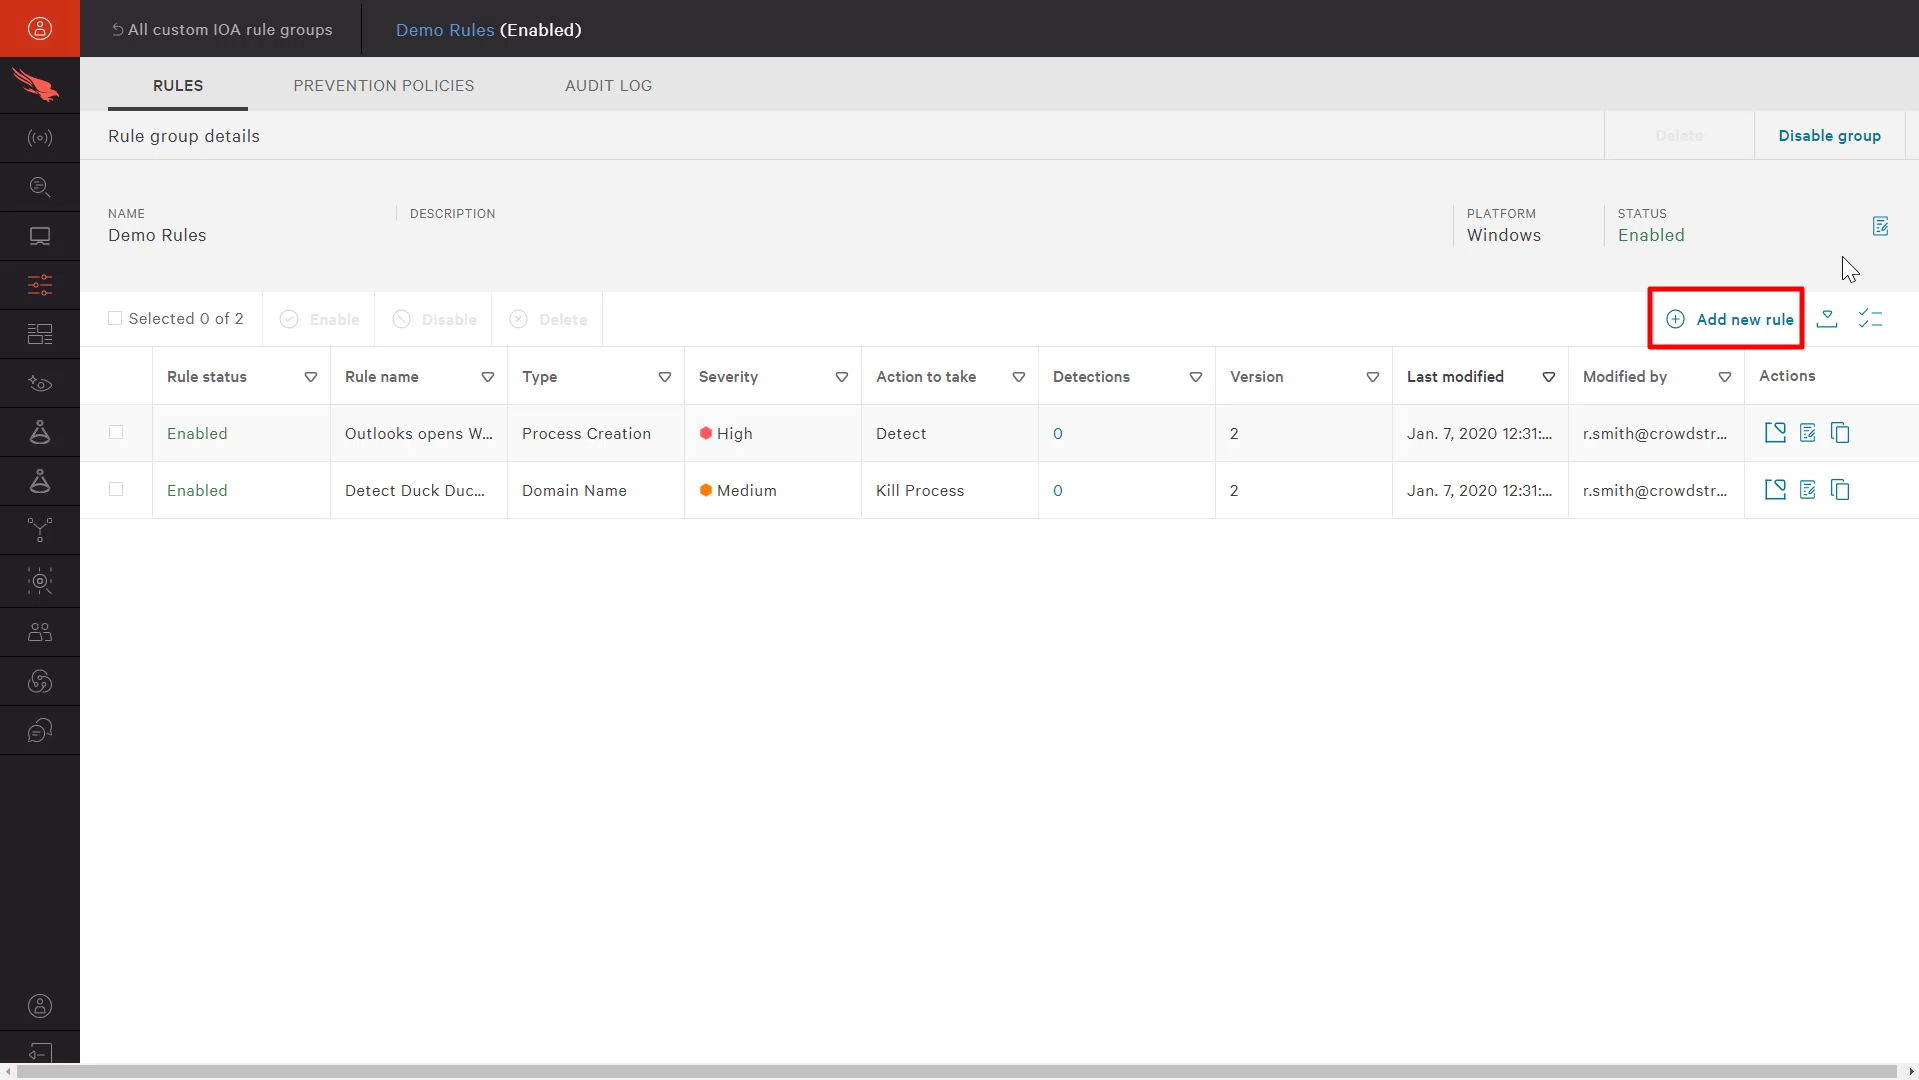This screenshot has height=1080, width=1919.
Task: Click the Demo Rules breadcrumb link
Action: click(x=445, y=30)
